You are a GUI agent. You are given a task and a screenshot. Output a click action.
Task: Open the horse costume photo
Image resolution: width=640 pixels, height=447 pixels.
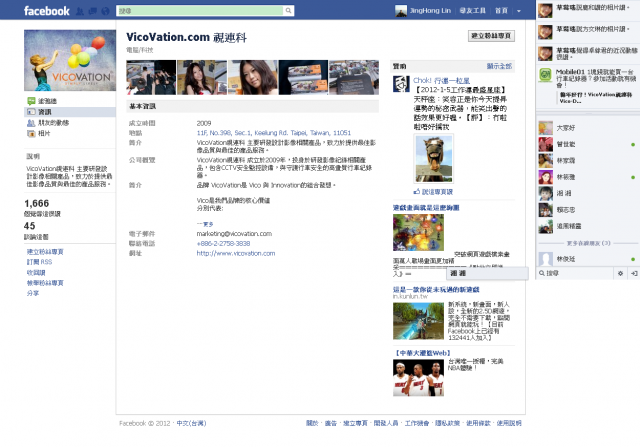[433, 158]
